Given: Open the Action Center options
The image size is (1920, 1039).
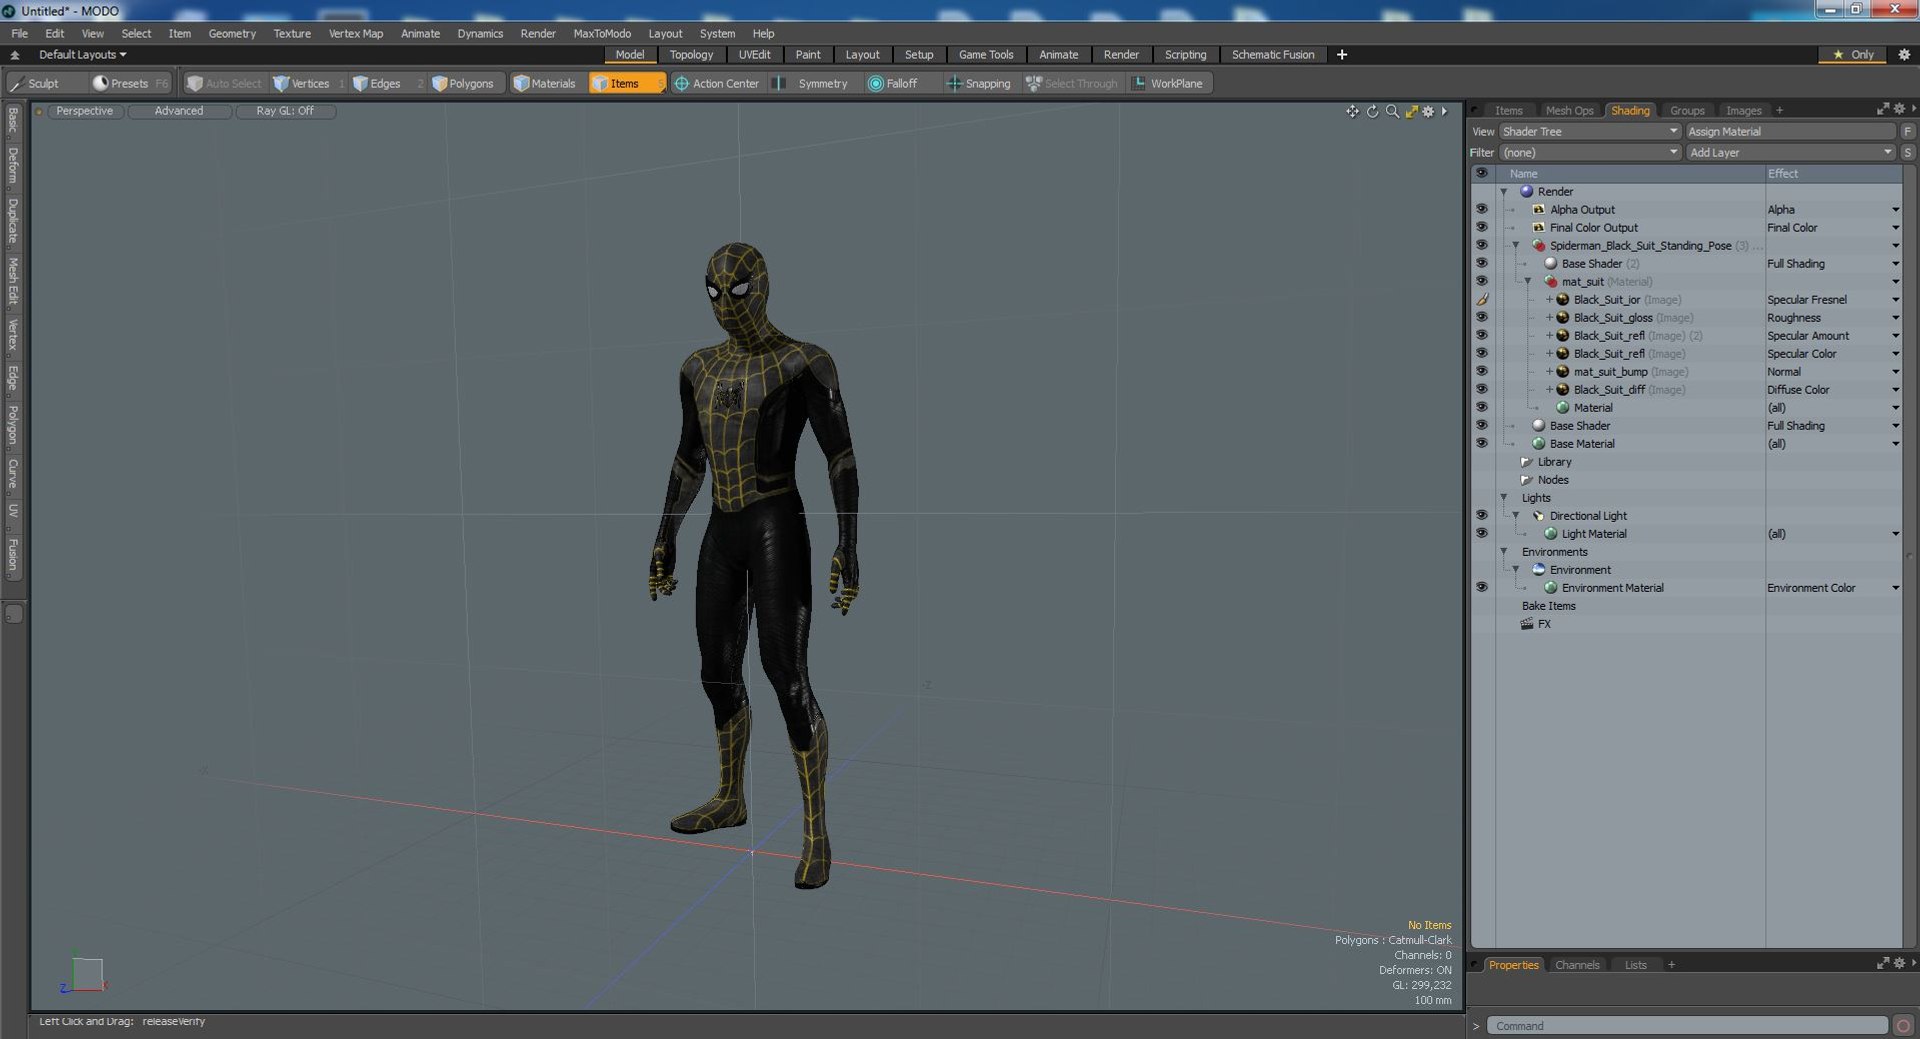Looking at the screenshot, I should tap(717, 84).
